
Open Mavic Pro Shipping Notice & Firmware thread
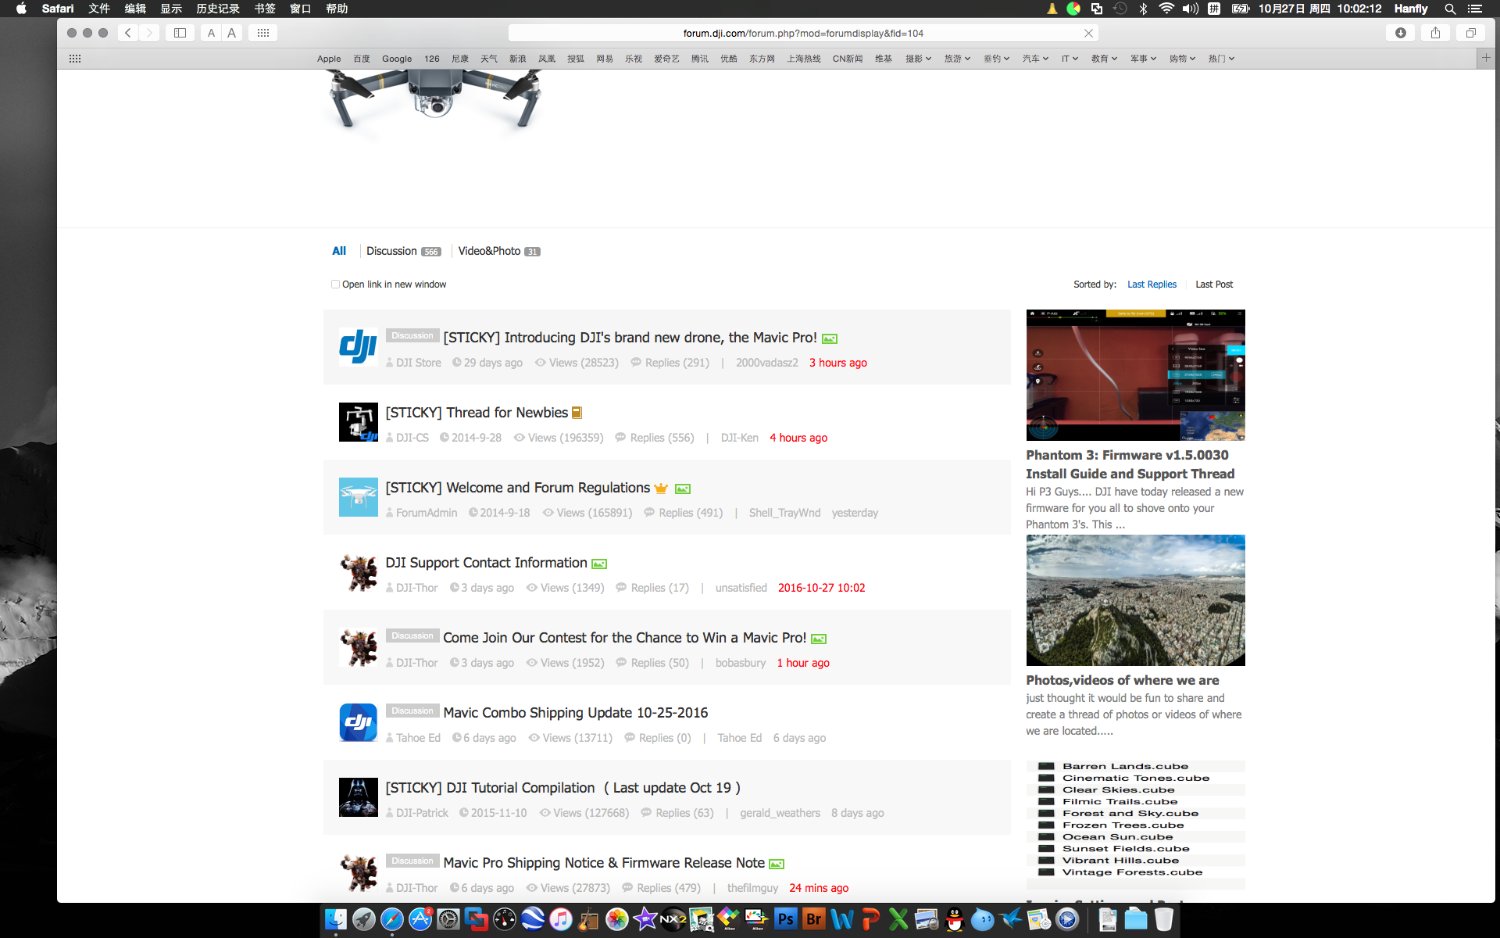click(x=604, y=862)
